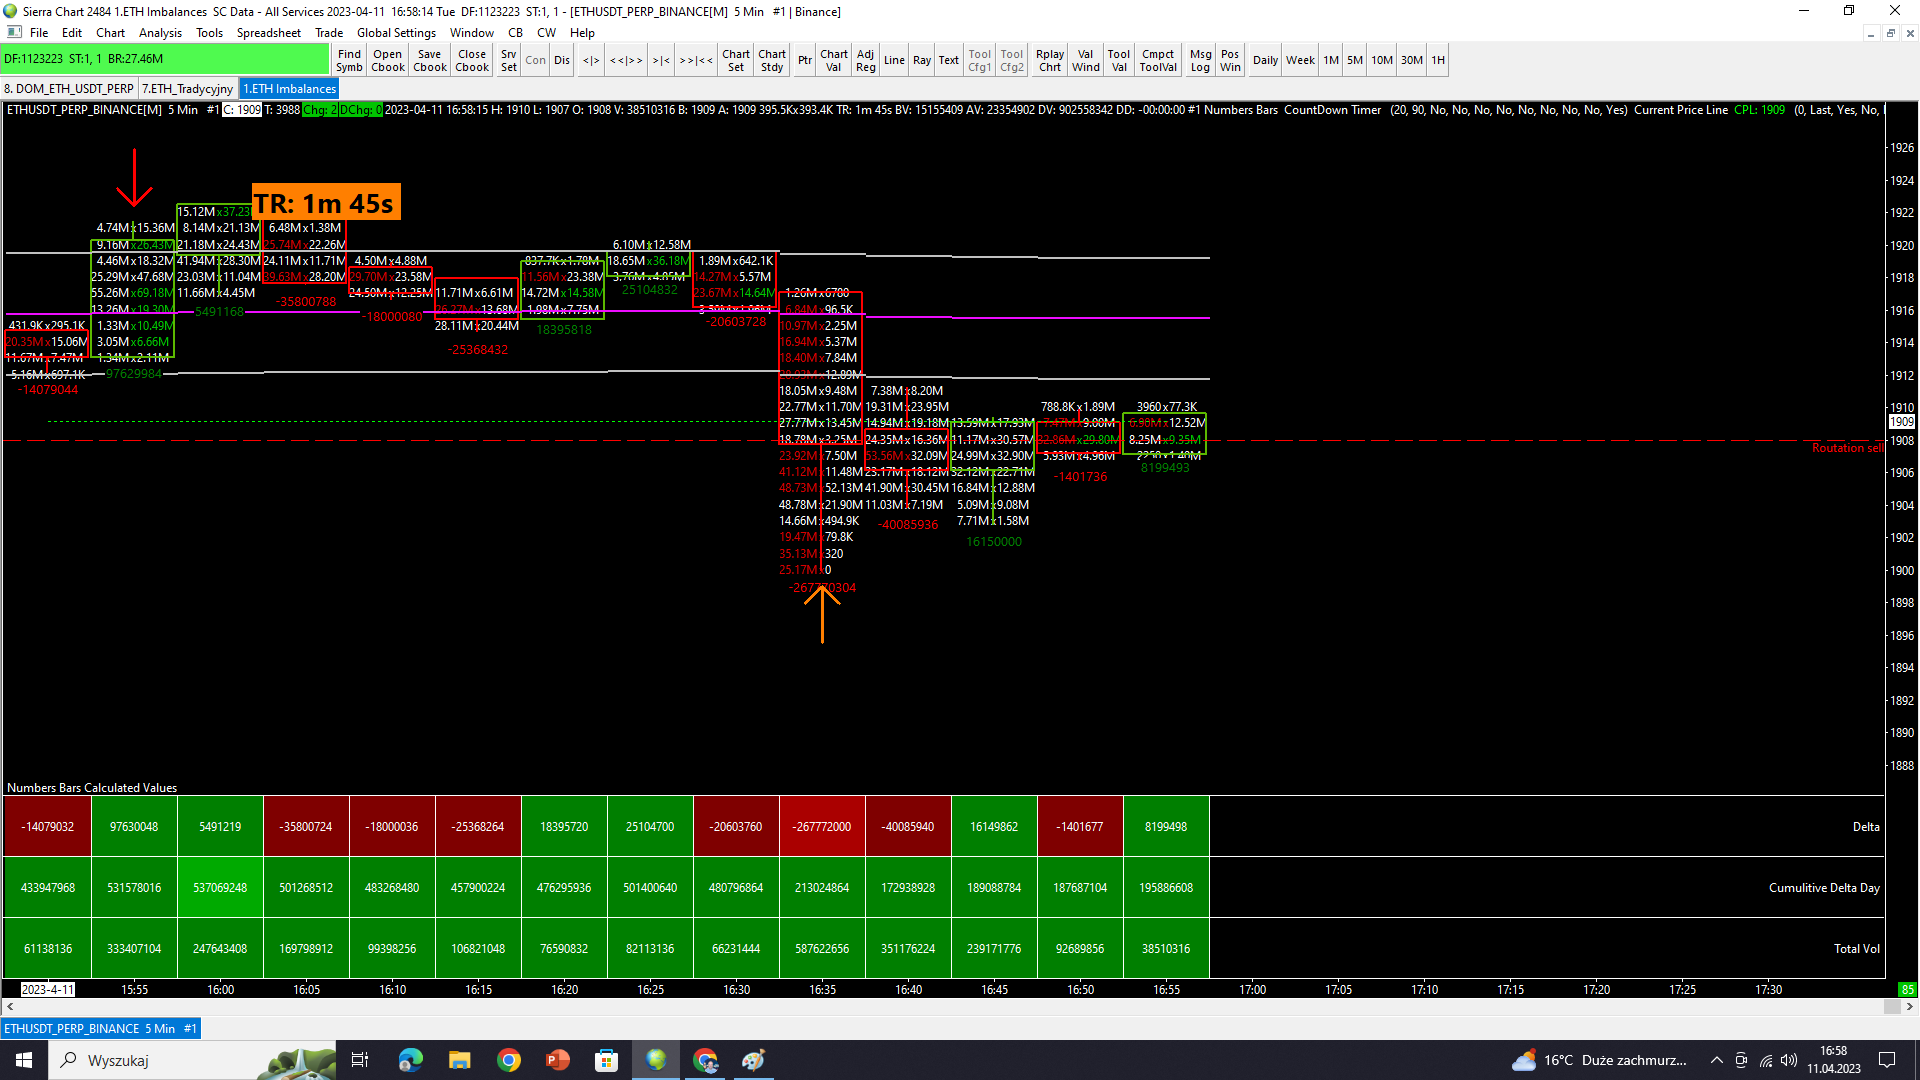Open Chart Studies window
1920x1080 pixels.
[771, 60]
